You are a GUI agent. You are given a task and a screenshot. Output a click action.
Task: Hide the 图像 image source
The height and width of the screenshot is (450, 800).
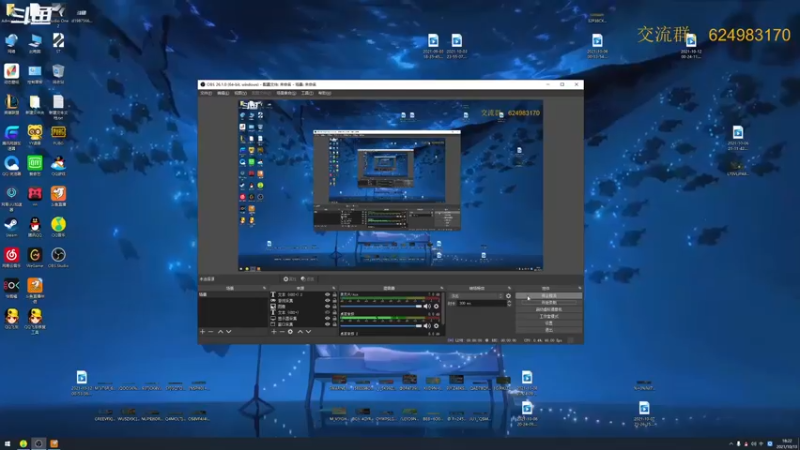click(x=328, y=306)
